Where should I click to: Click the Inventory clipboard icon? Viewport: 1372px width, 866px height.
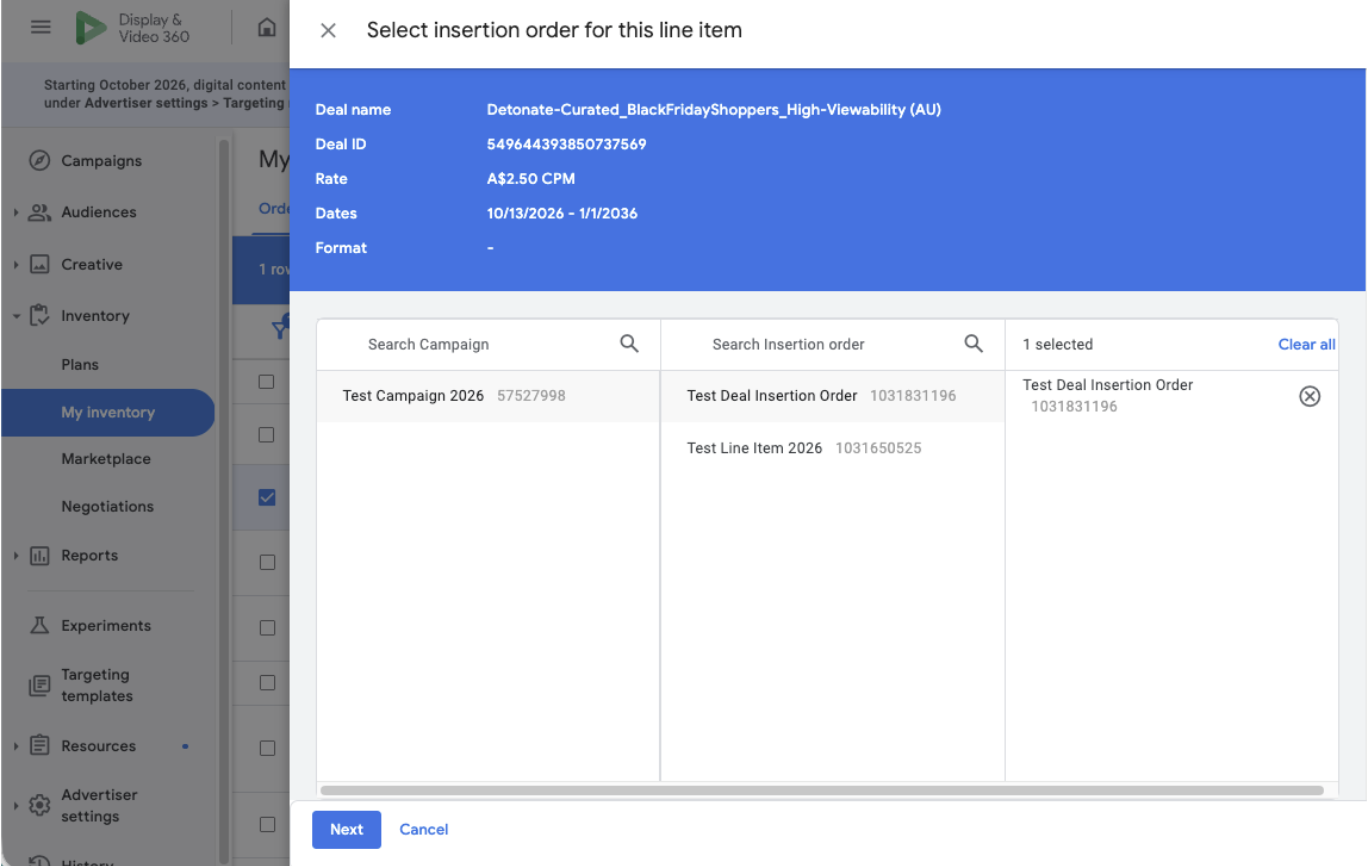coord(40,316)
